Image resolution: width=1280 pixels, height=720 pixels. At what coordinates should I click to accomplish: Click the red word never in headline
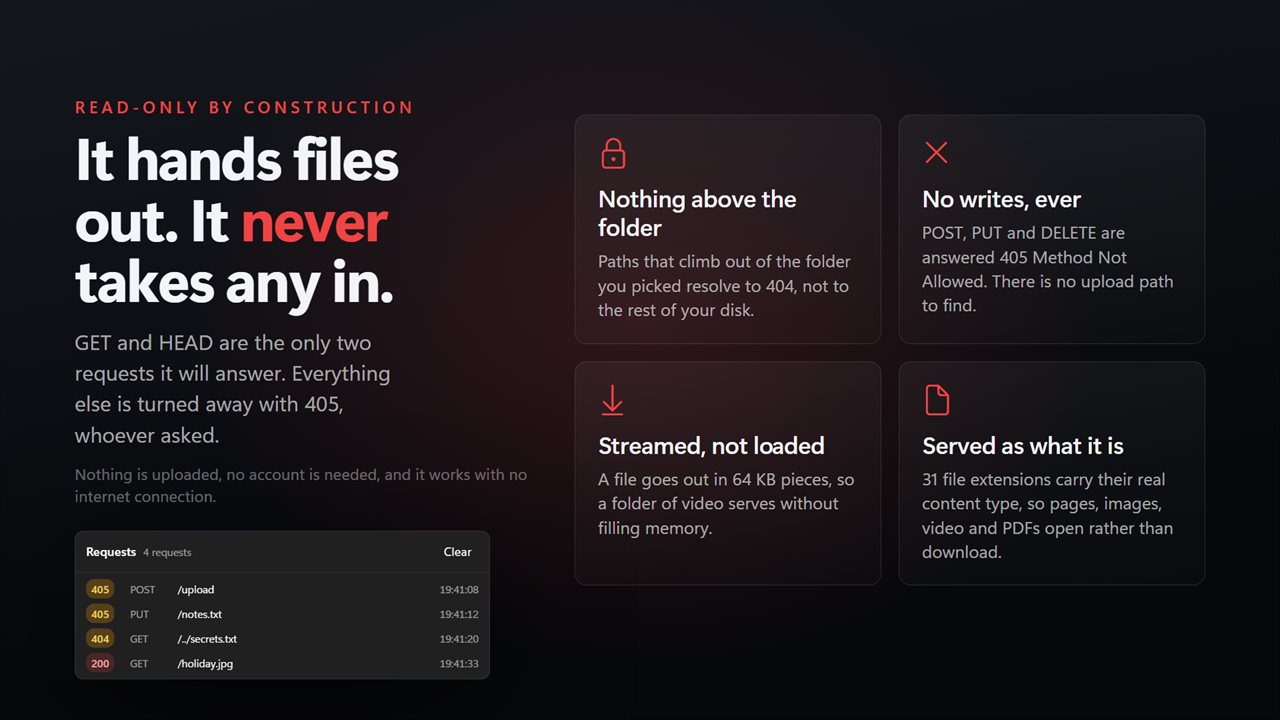pyautogui.click(x=314, y=222)
